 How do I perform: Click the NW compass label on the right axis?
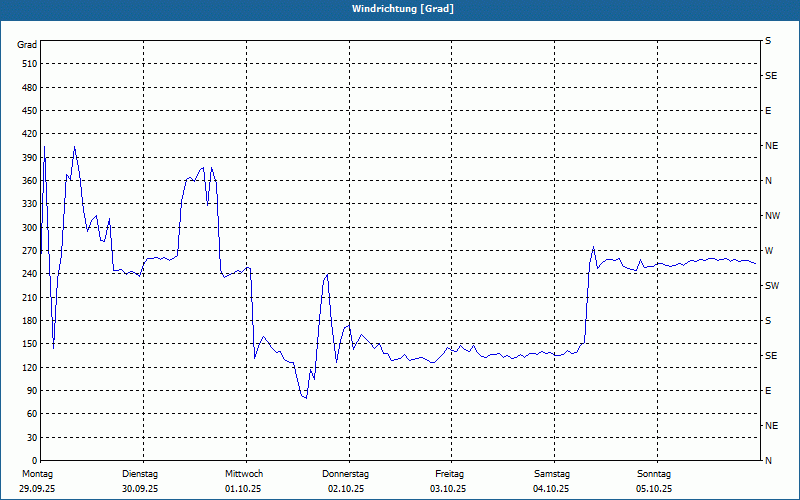pos(772,216)
